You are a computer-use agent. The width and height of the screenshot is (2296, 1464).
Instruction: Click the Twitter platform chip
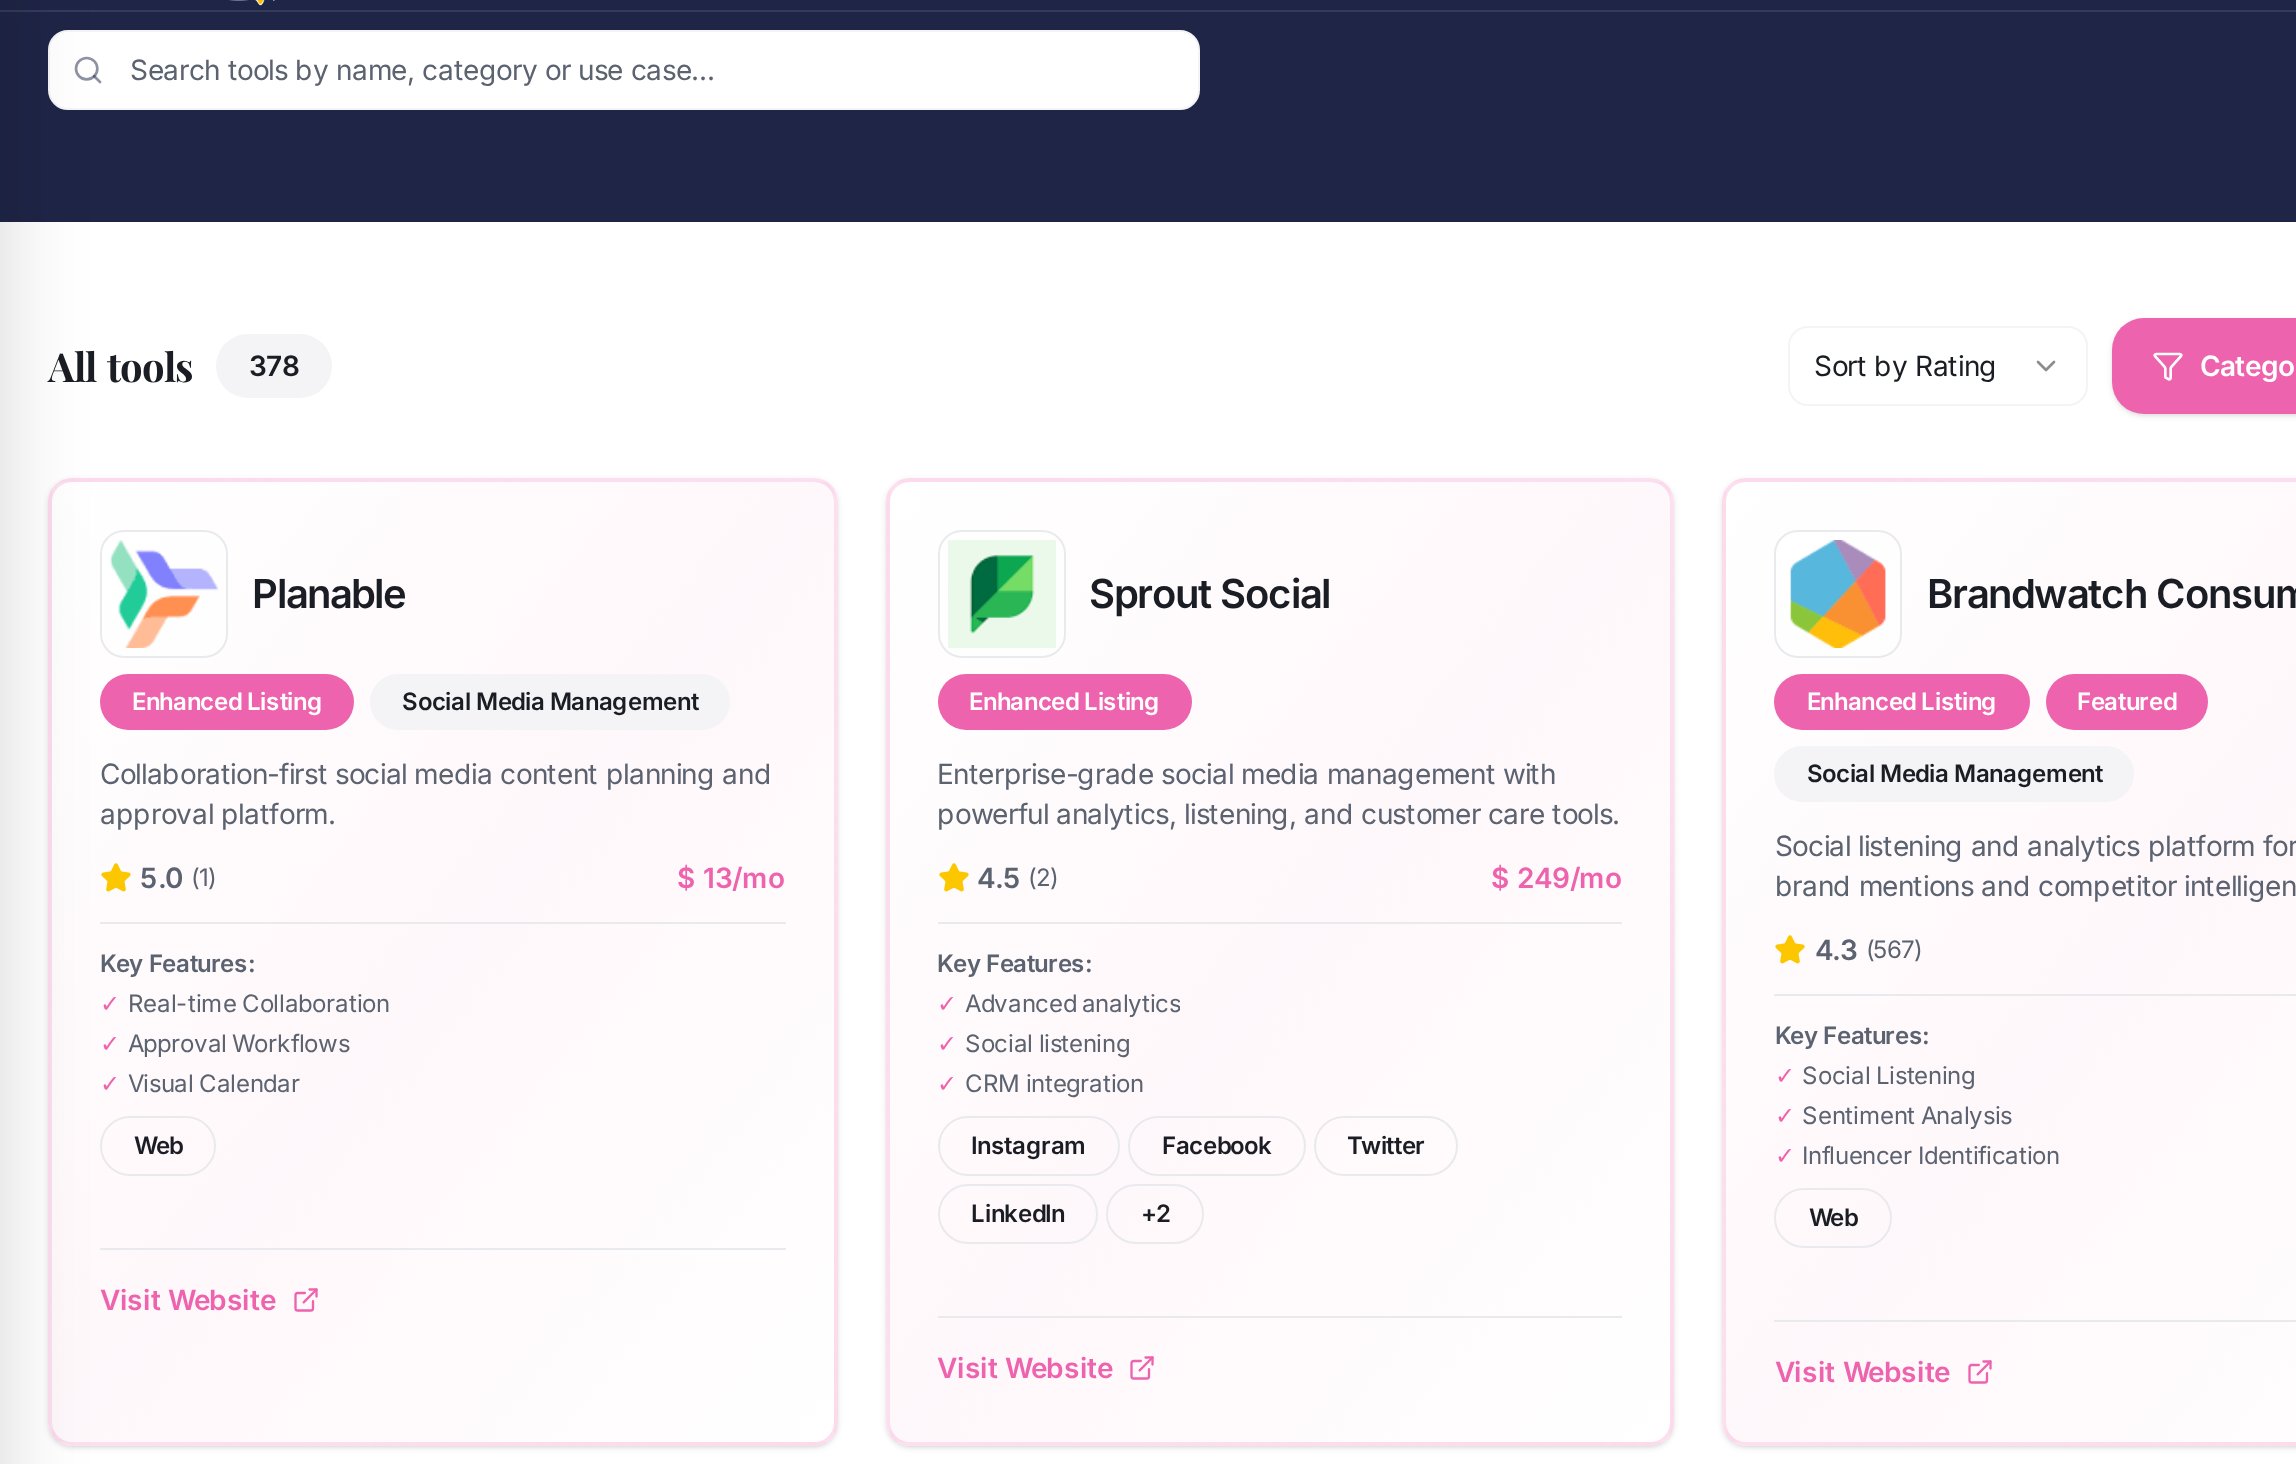click(1385, 1146)
